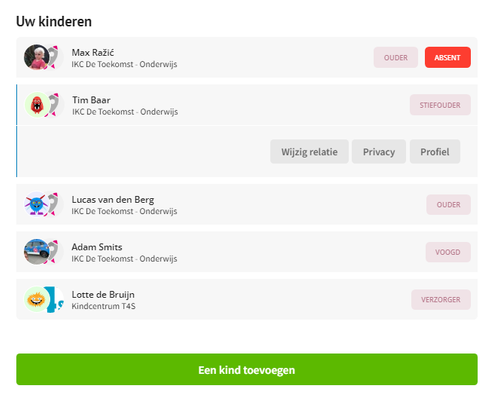Click the VOOGD badge for Adam Smits
This screenshot has width=500, height=401.
tap(448, 252)
